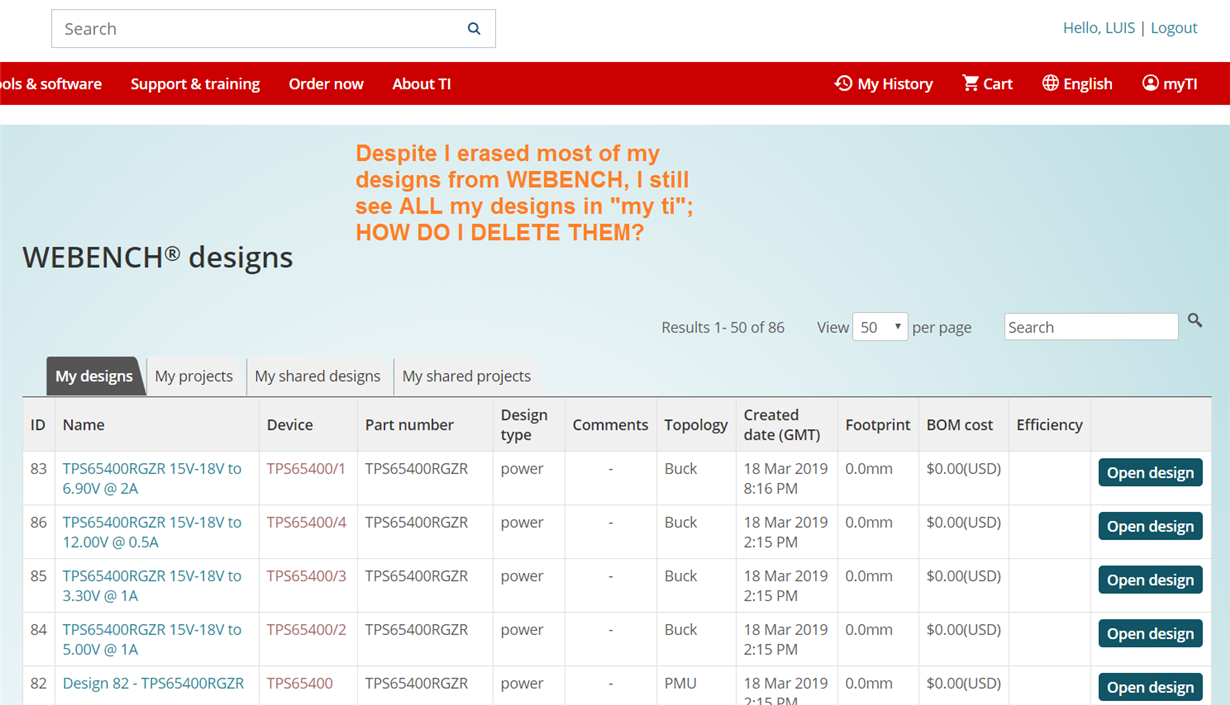This screenshot has width=1230, height=705.
Task: Click device link TPS65400 in row 82
Action: tap(299, 683)
